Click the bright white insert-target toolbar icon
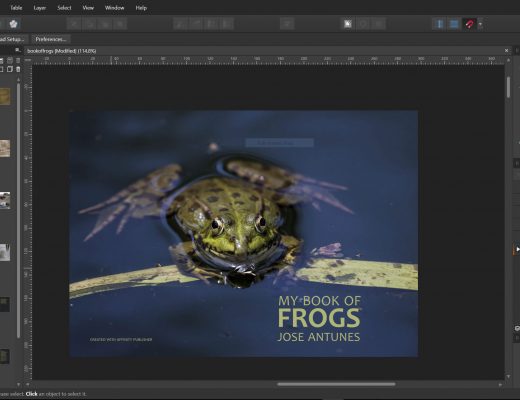 click(348, 24)
